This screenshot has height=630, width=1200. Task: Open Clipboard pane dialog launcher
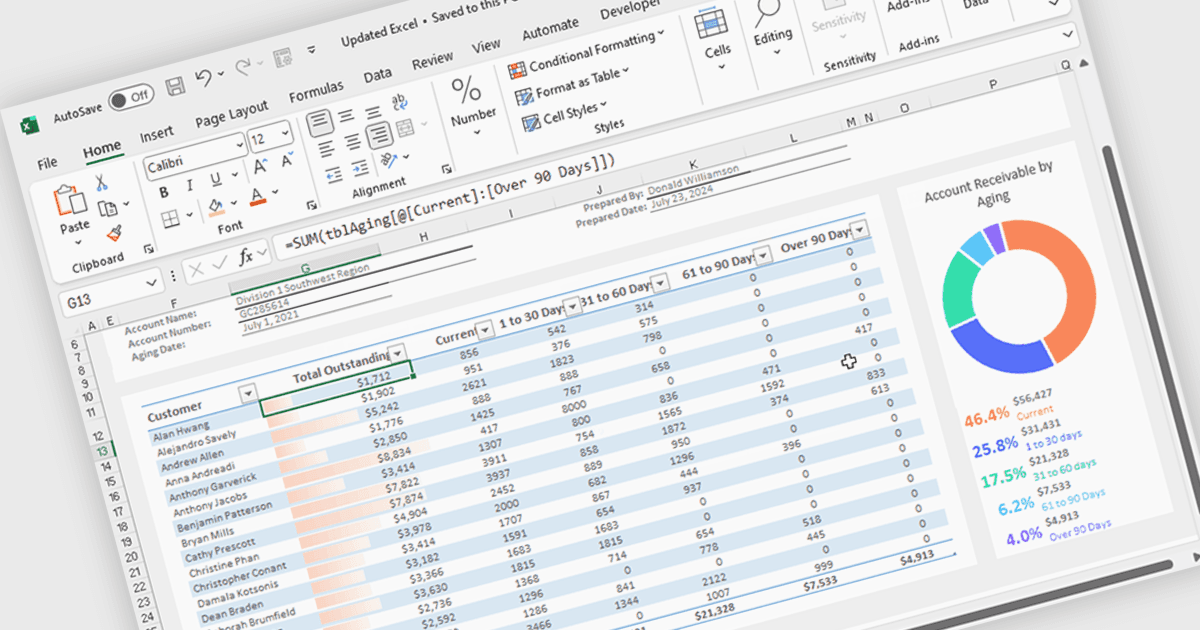pos(150,249)
